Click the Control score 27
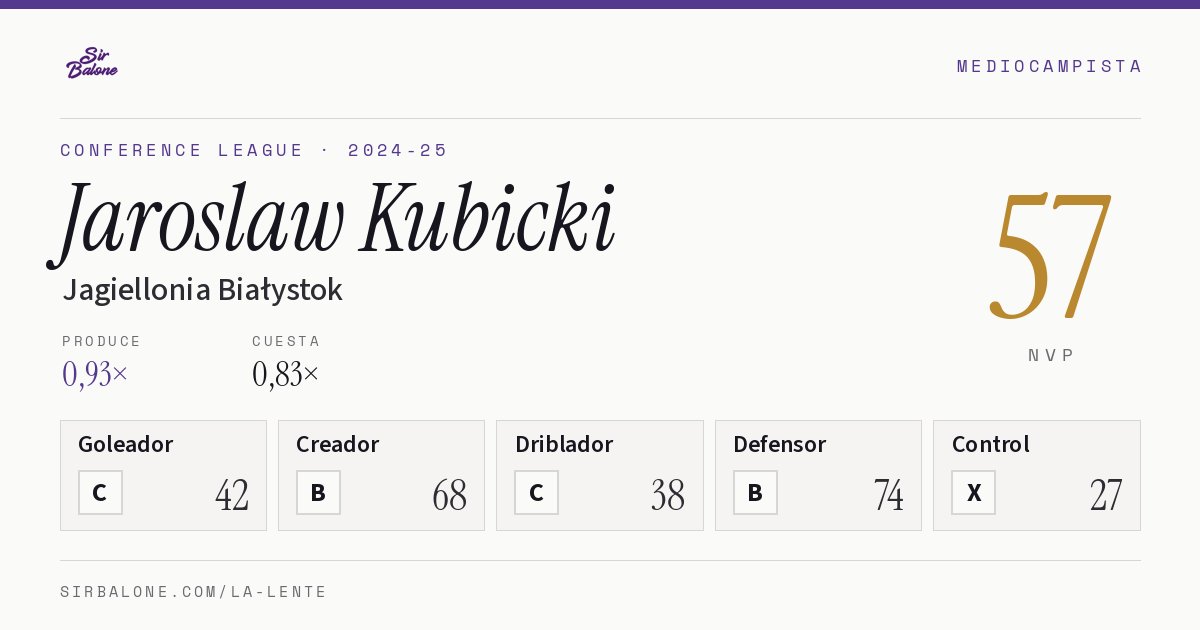1200x630 pixels. click(x=1106, y=495)
